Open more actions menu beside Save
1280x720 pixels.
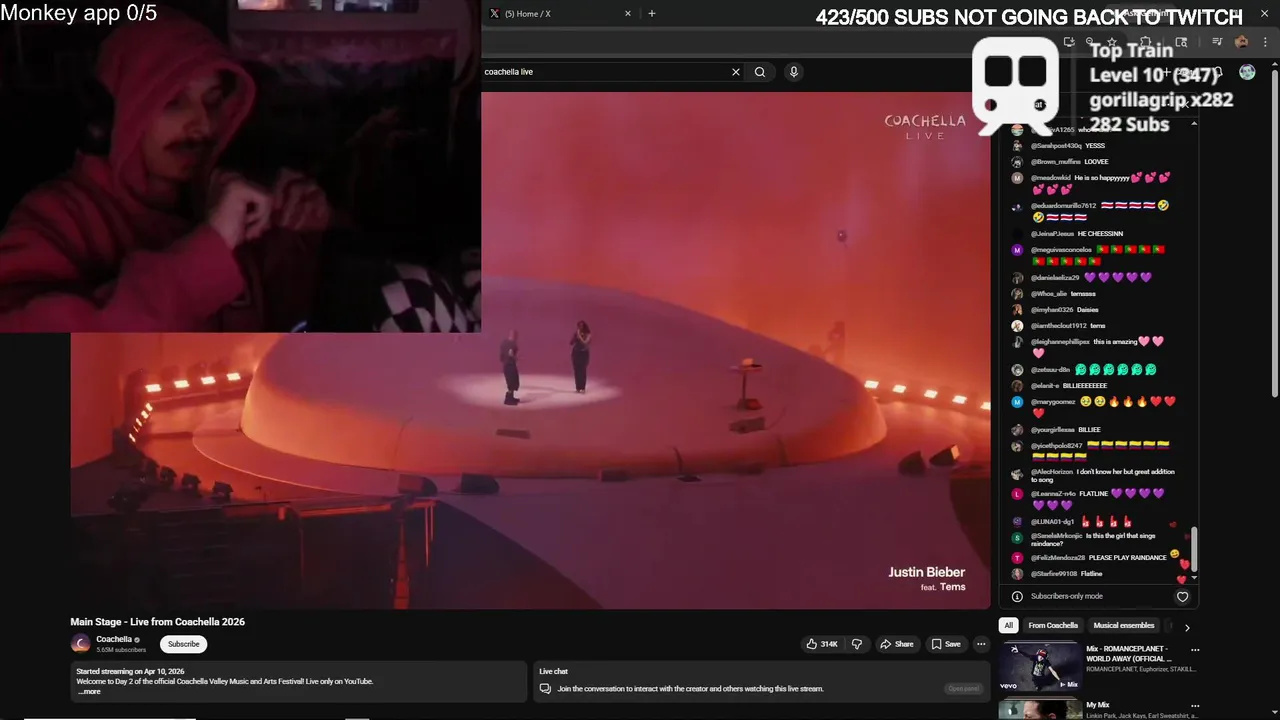(x=981, y=644)
